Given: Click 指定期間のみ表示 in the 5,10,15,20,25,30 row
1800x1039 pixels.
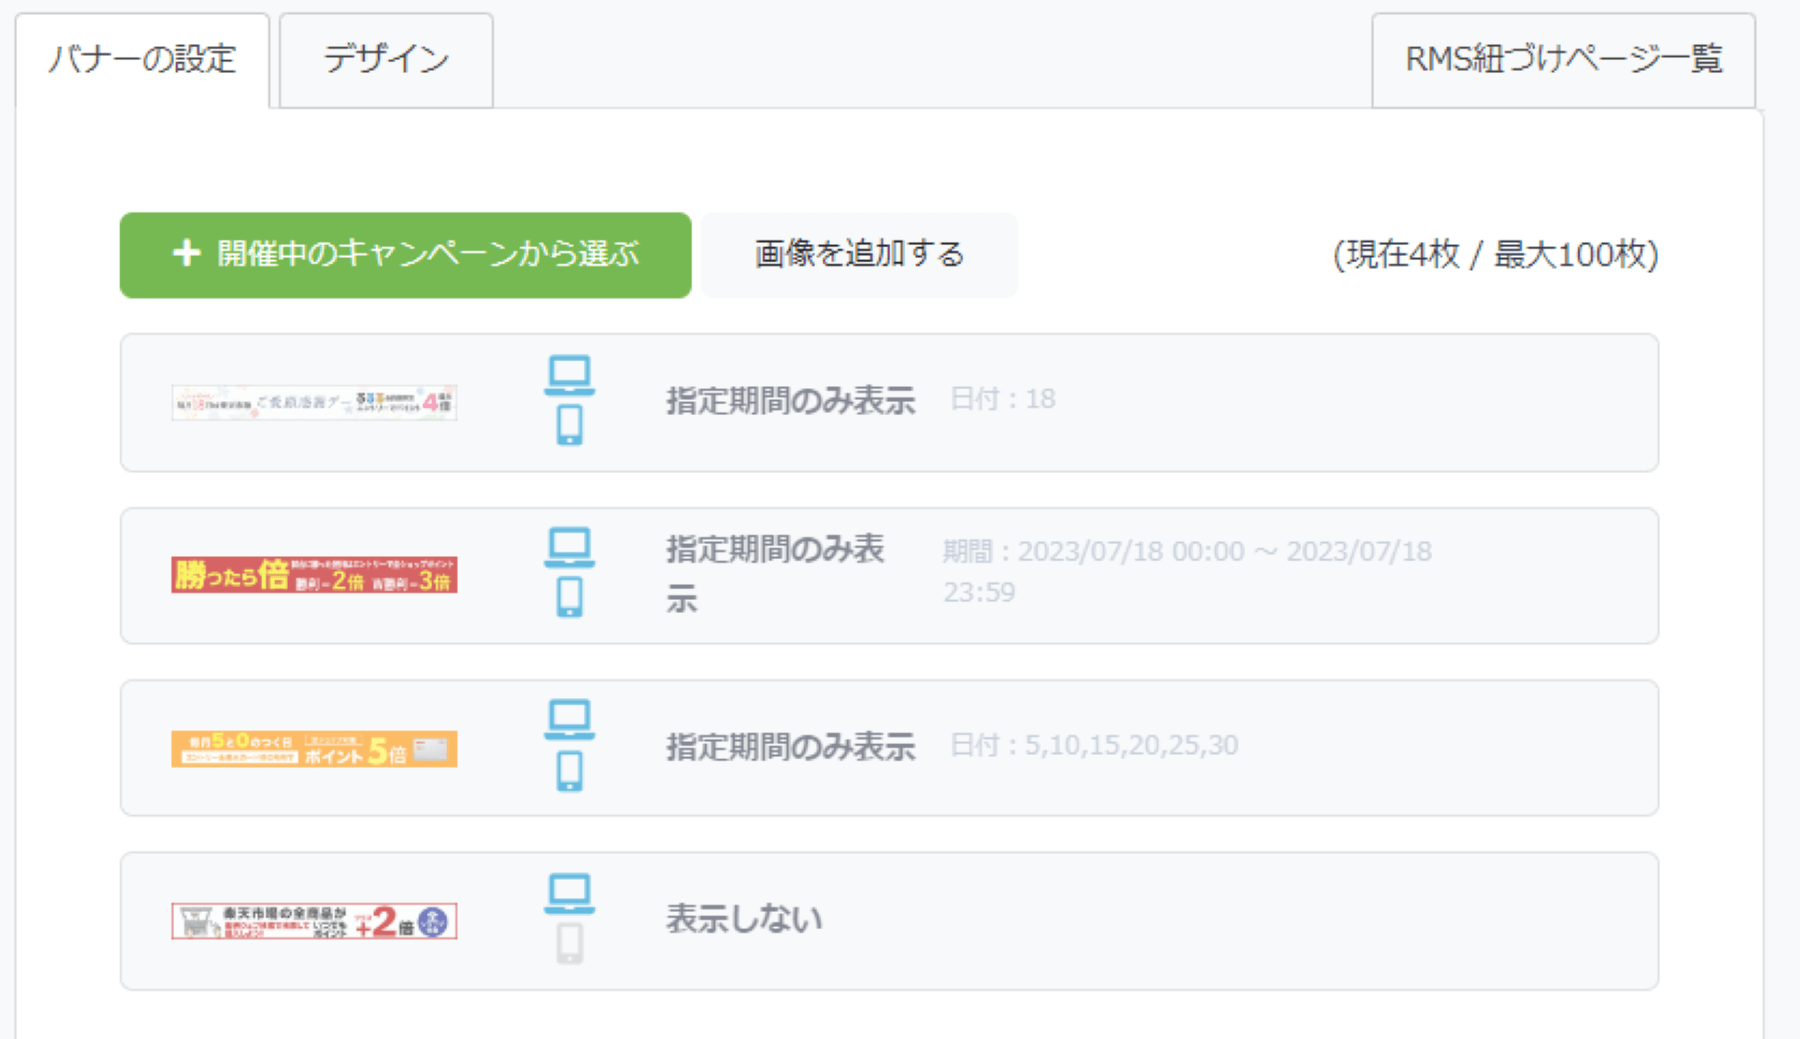Looking at the screenshot, I should tap(791, 747).
